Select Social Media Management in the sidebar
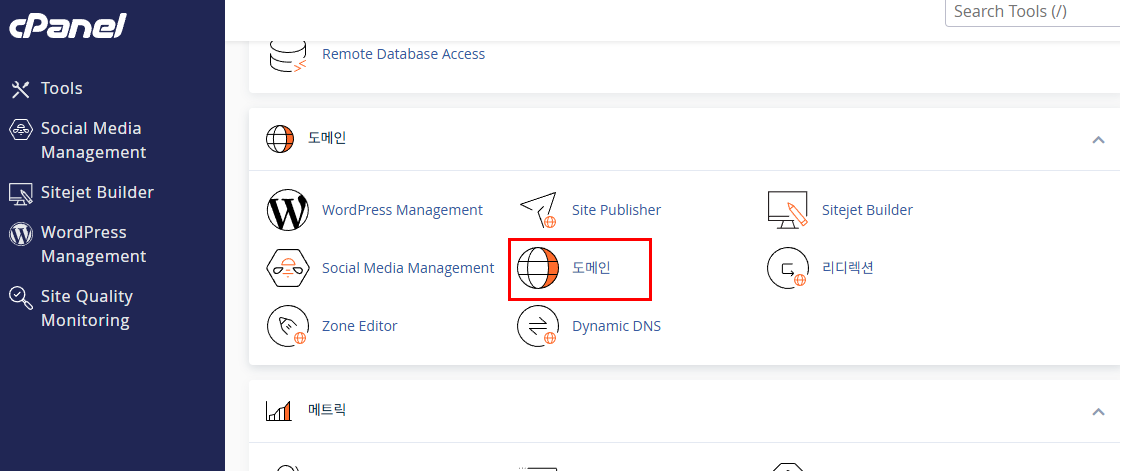Image resolution: width=1125 pixels, height=471 pixels. 92,140
